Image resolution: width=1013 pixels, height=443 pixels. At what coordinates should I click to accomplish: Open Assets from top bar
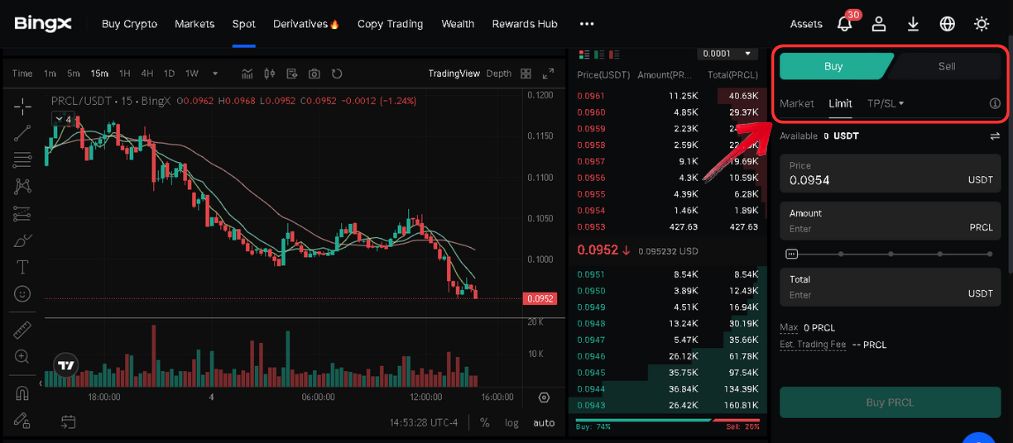(806, 24)
